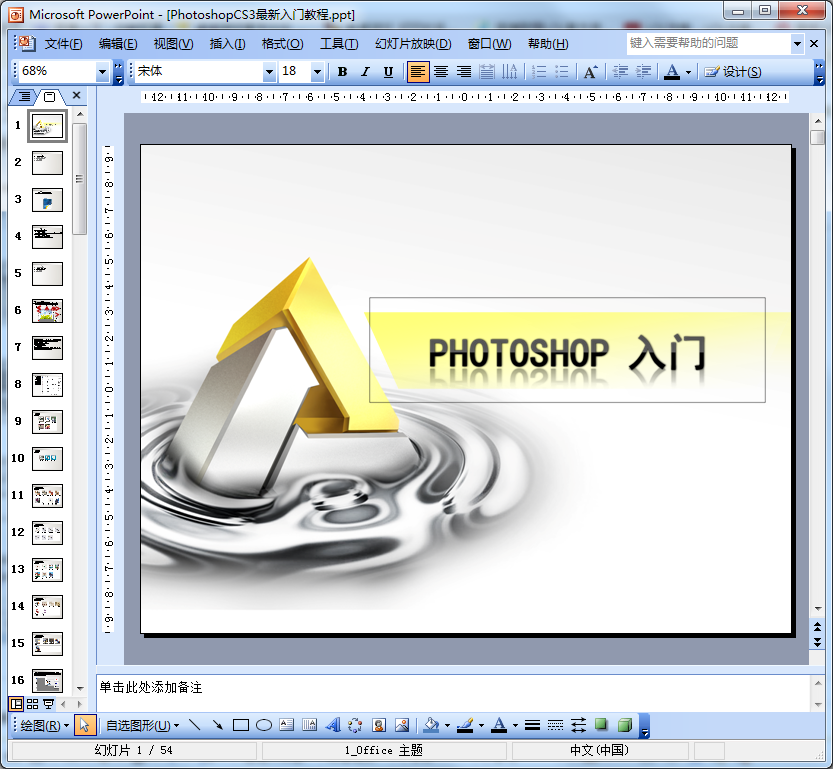Viewport: 833px width, 769px height.
Task: Select slide 10 thumbnail
Action: [47, 459]
